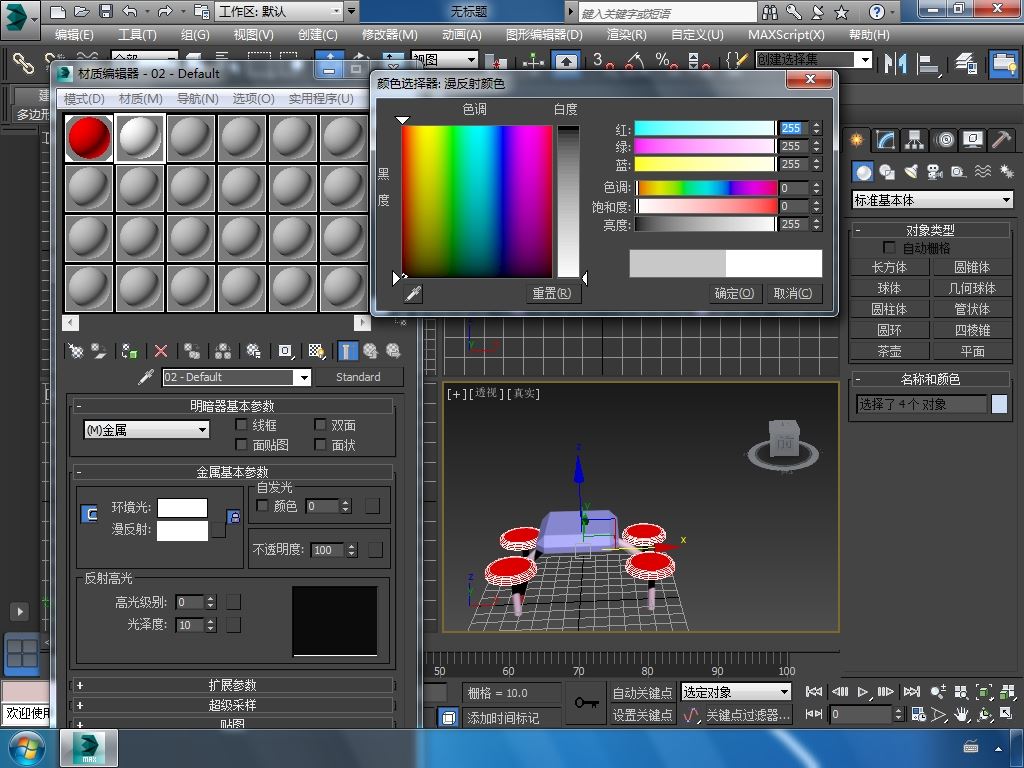1024x768 pixels.
Task: Select the Space Warps category icon
Action: [982, 172]
